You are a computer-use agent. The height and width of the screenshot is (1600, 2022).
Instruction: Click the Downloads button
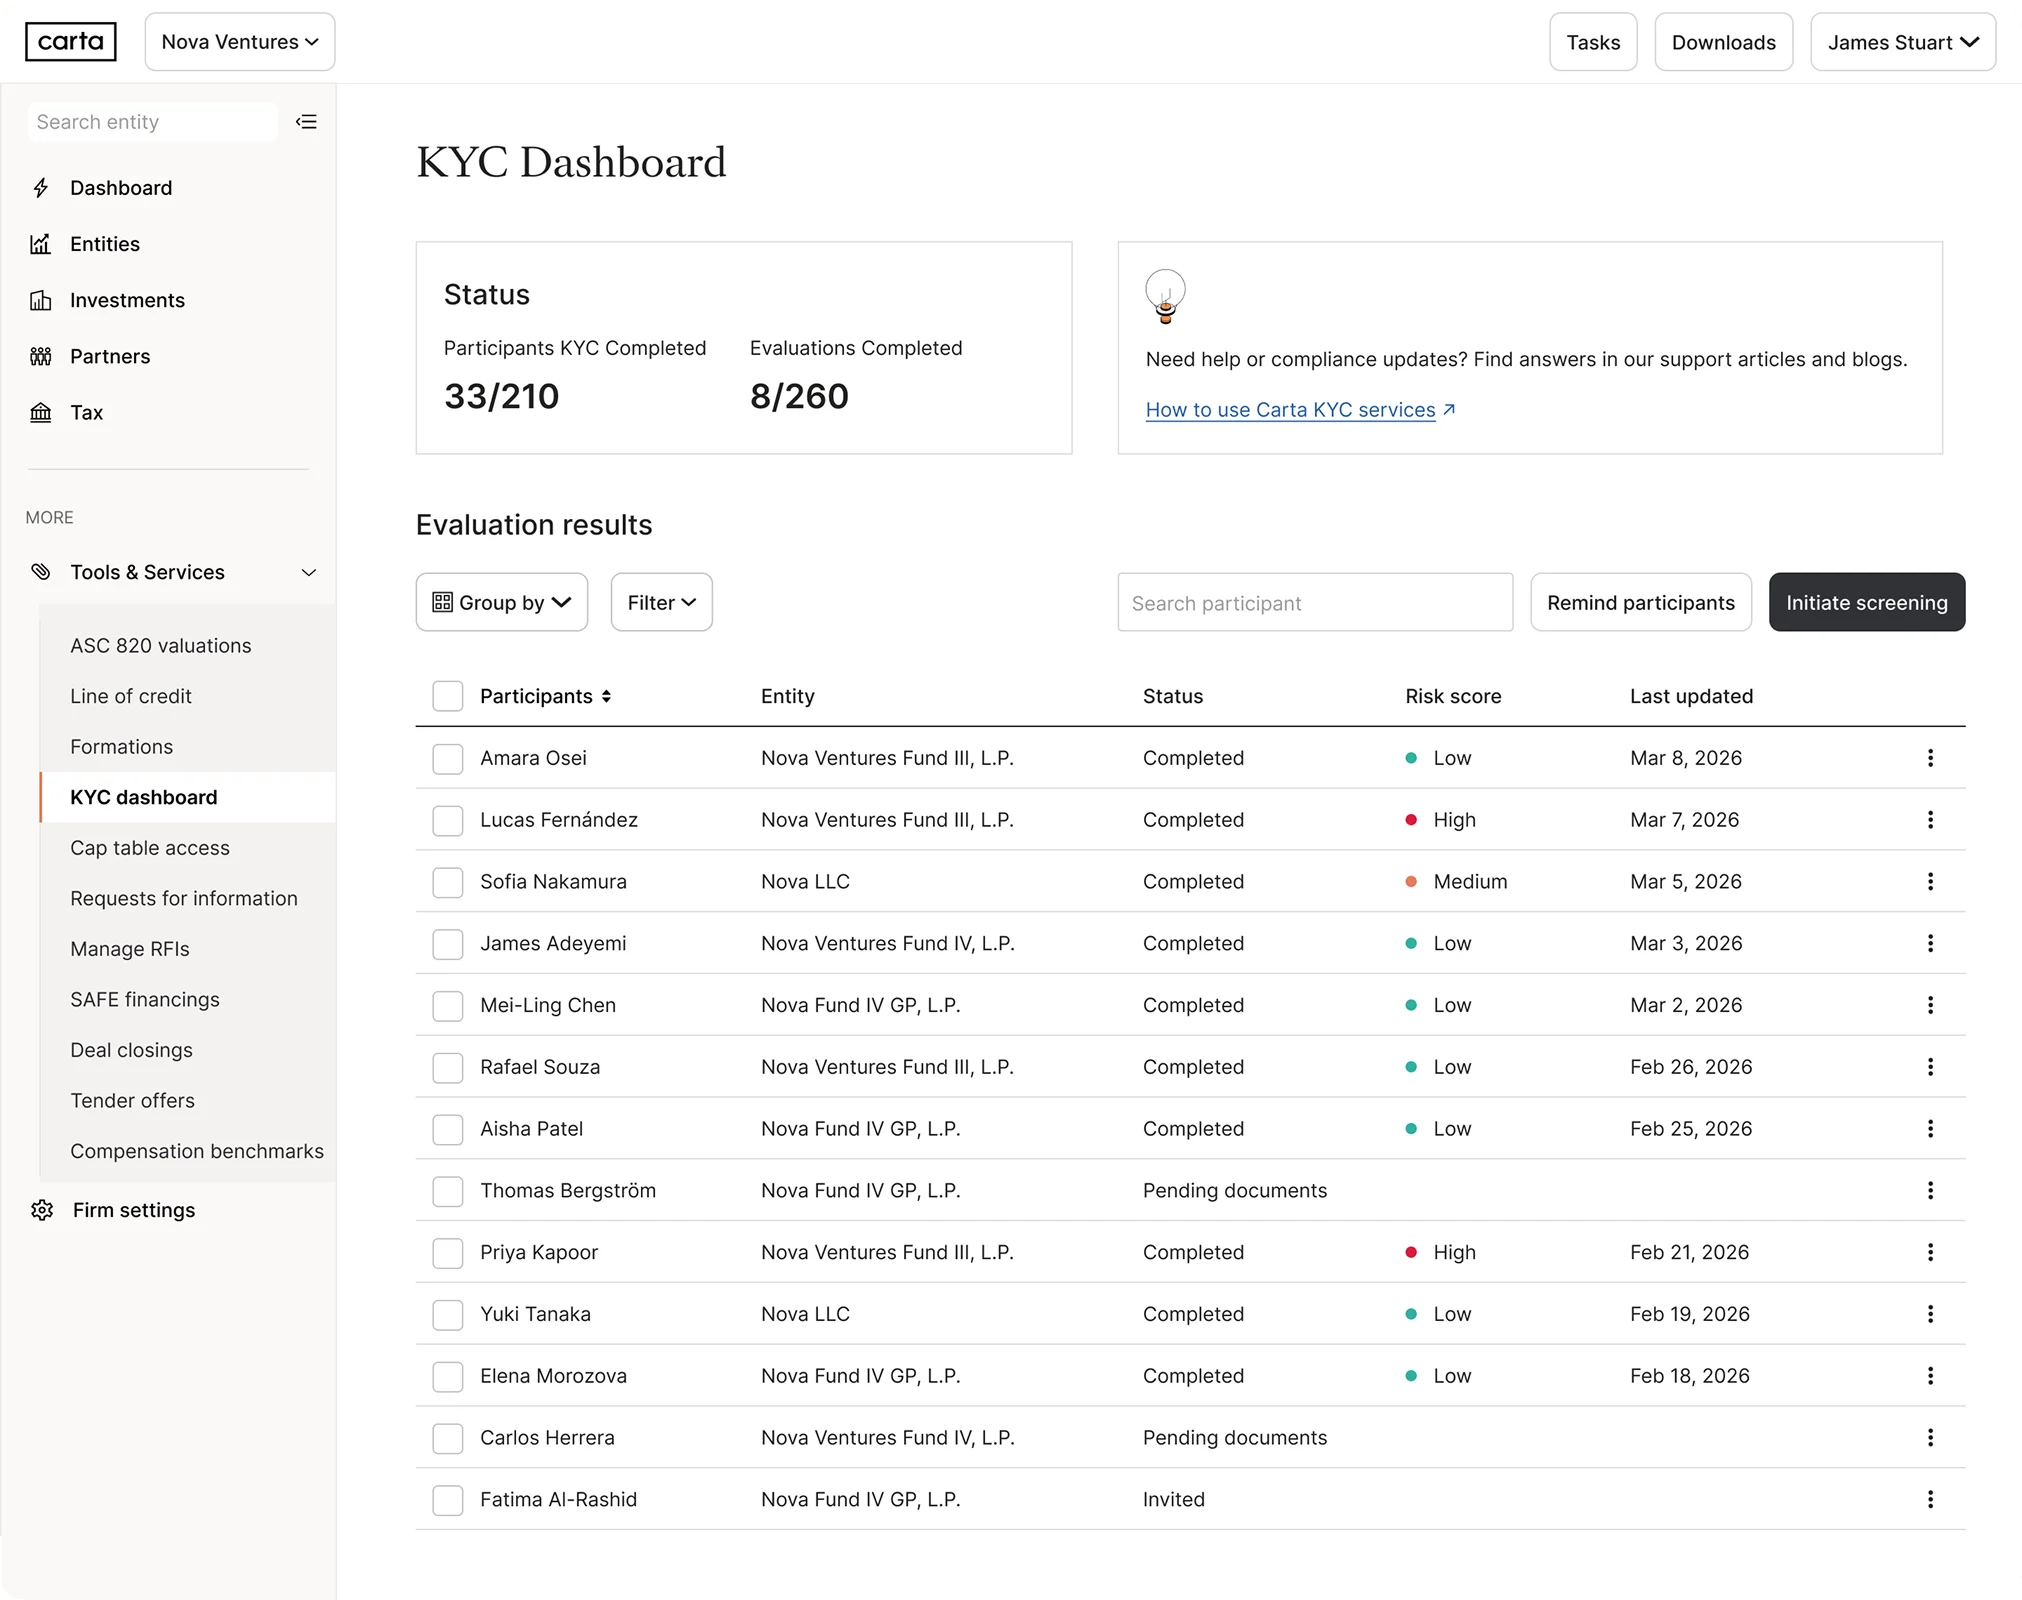tap(1724, 42)
